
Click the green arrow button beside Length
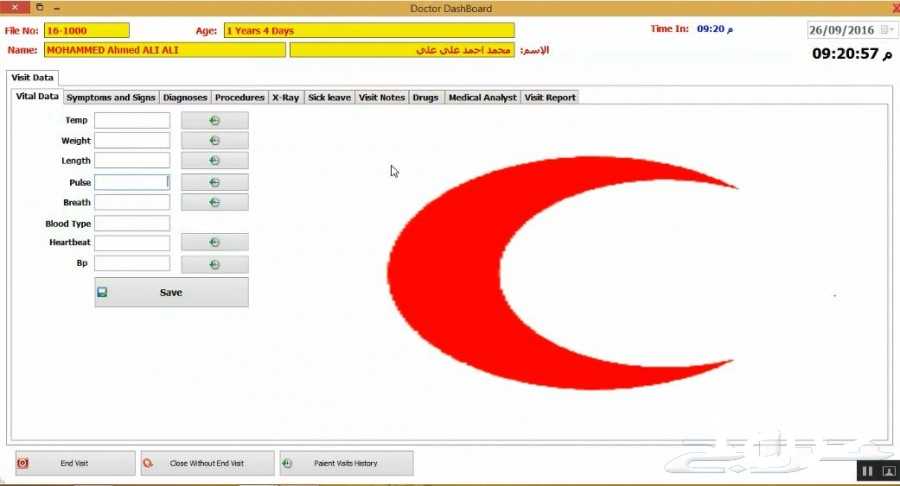[x=215, y=161]
